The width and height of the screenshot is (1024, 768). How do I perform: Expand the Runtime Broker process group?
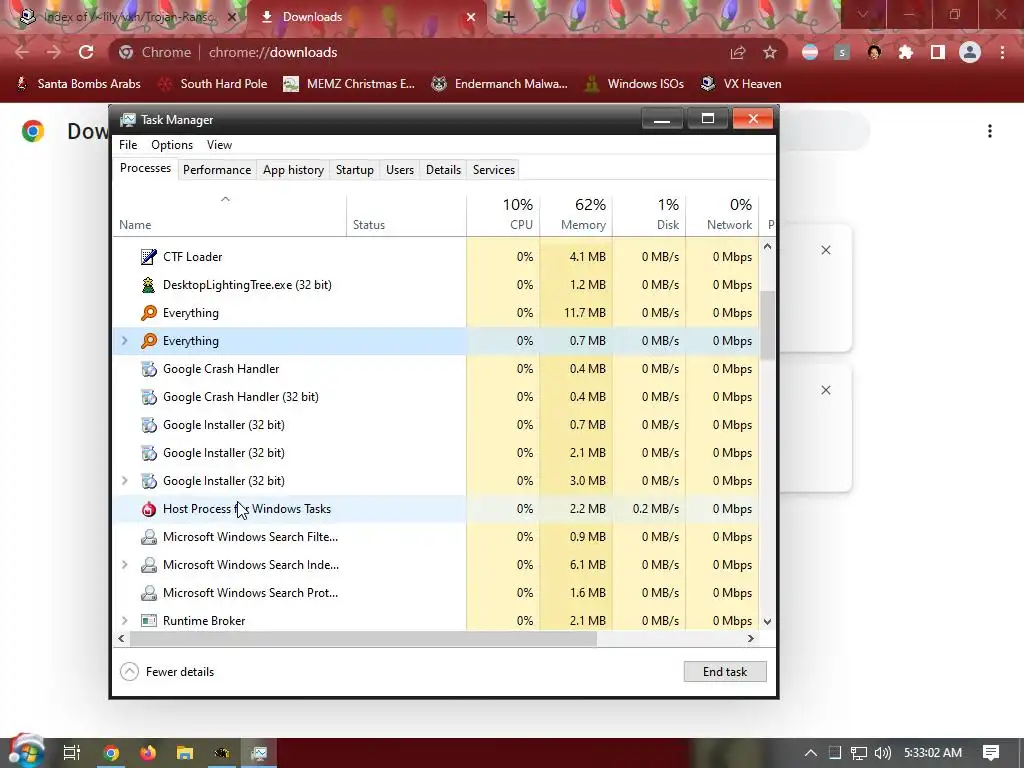[x=125, y=620]
